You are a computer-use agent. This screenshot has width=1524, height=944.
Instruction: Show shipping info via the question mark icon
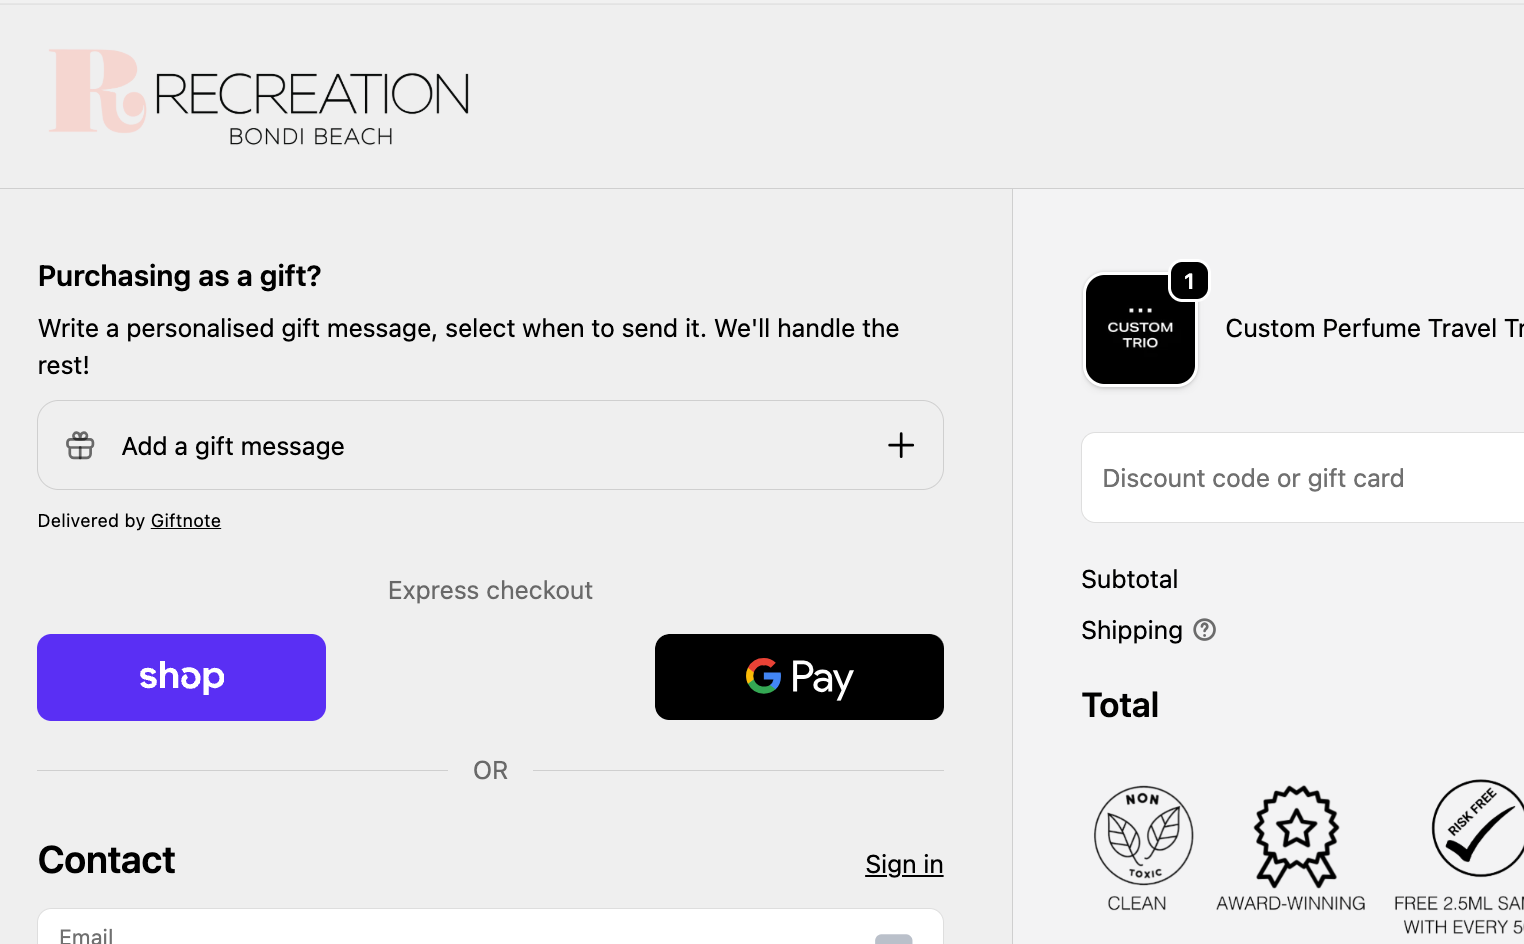1205,630
